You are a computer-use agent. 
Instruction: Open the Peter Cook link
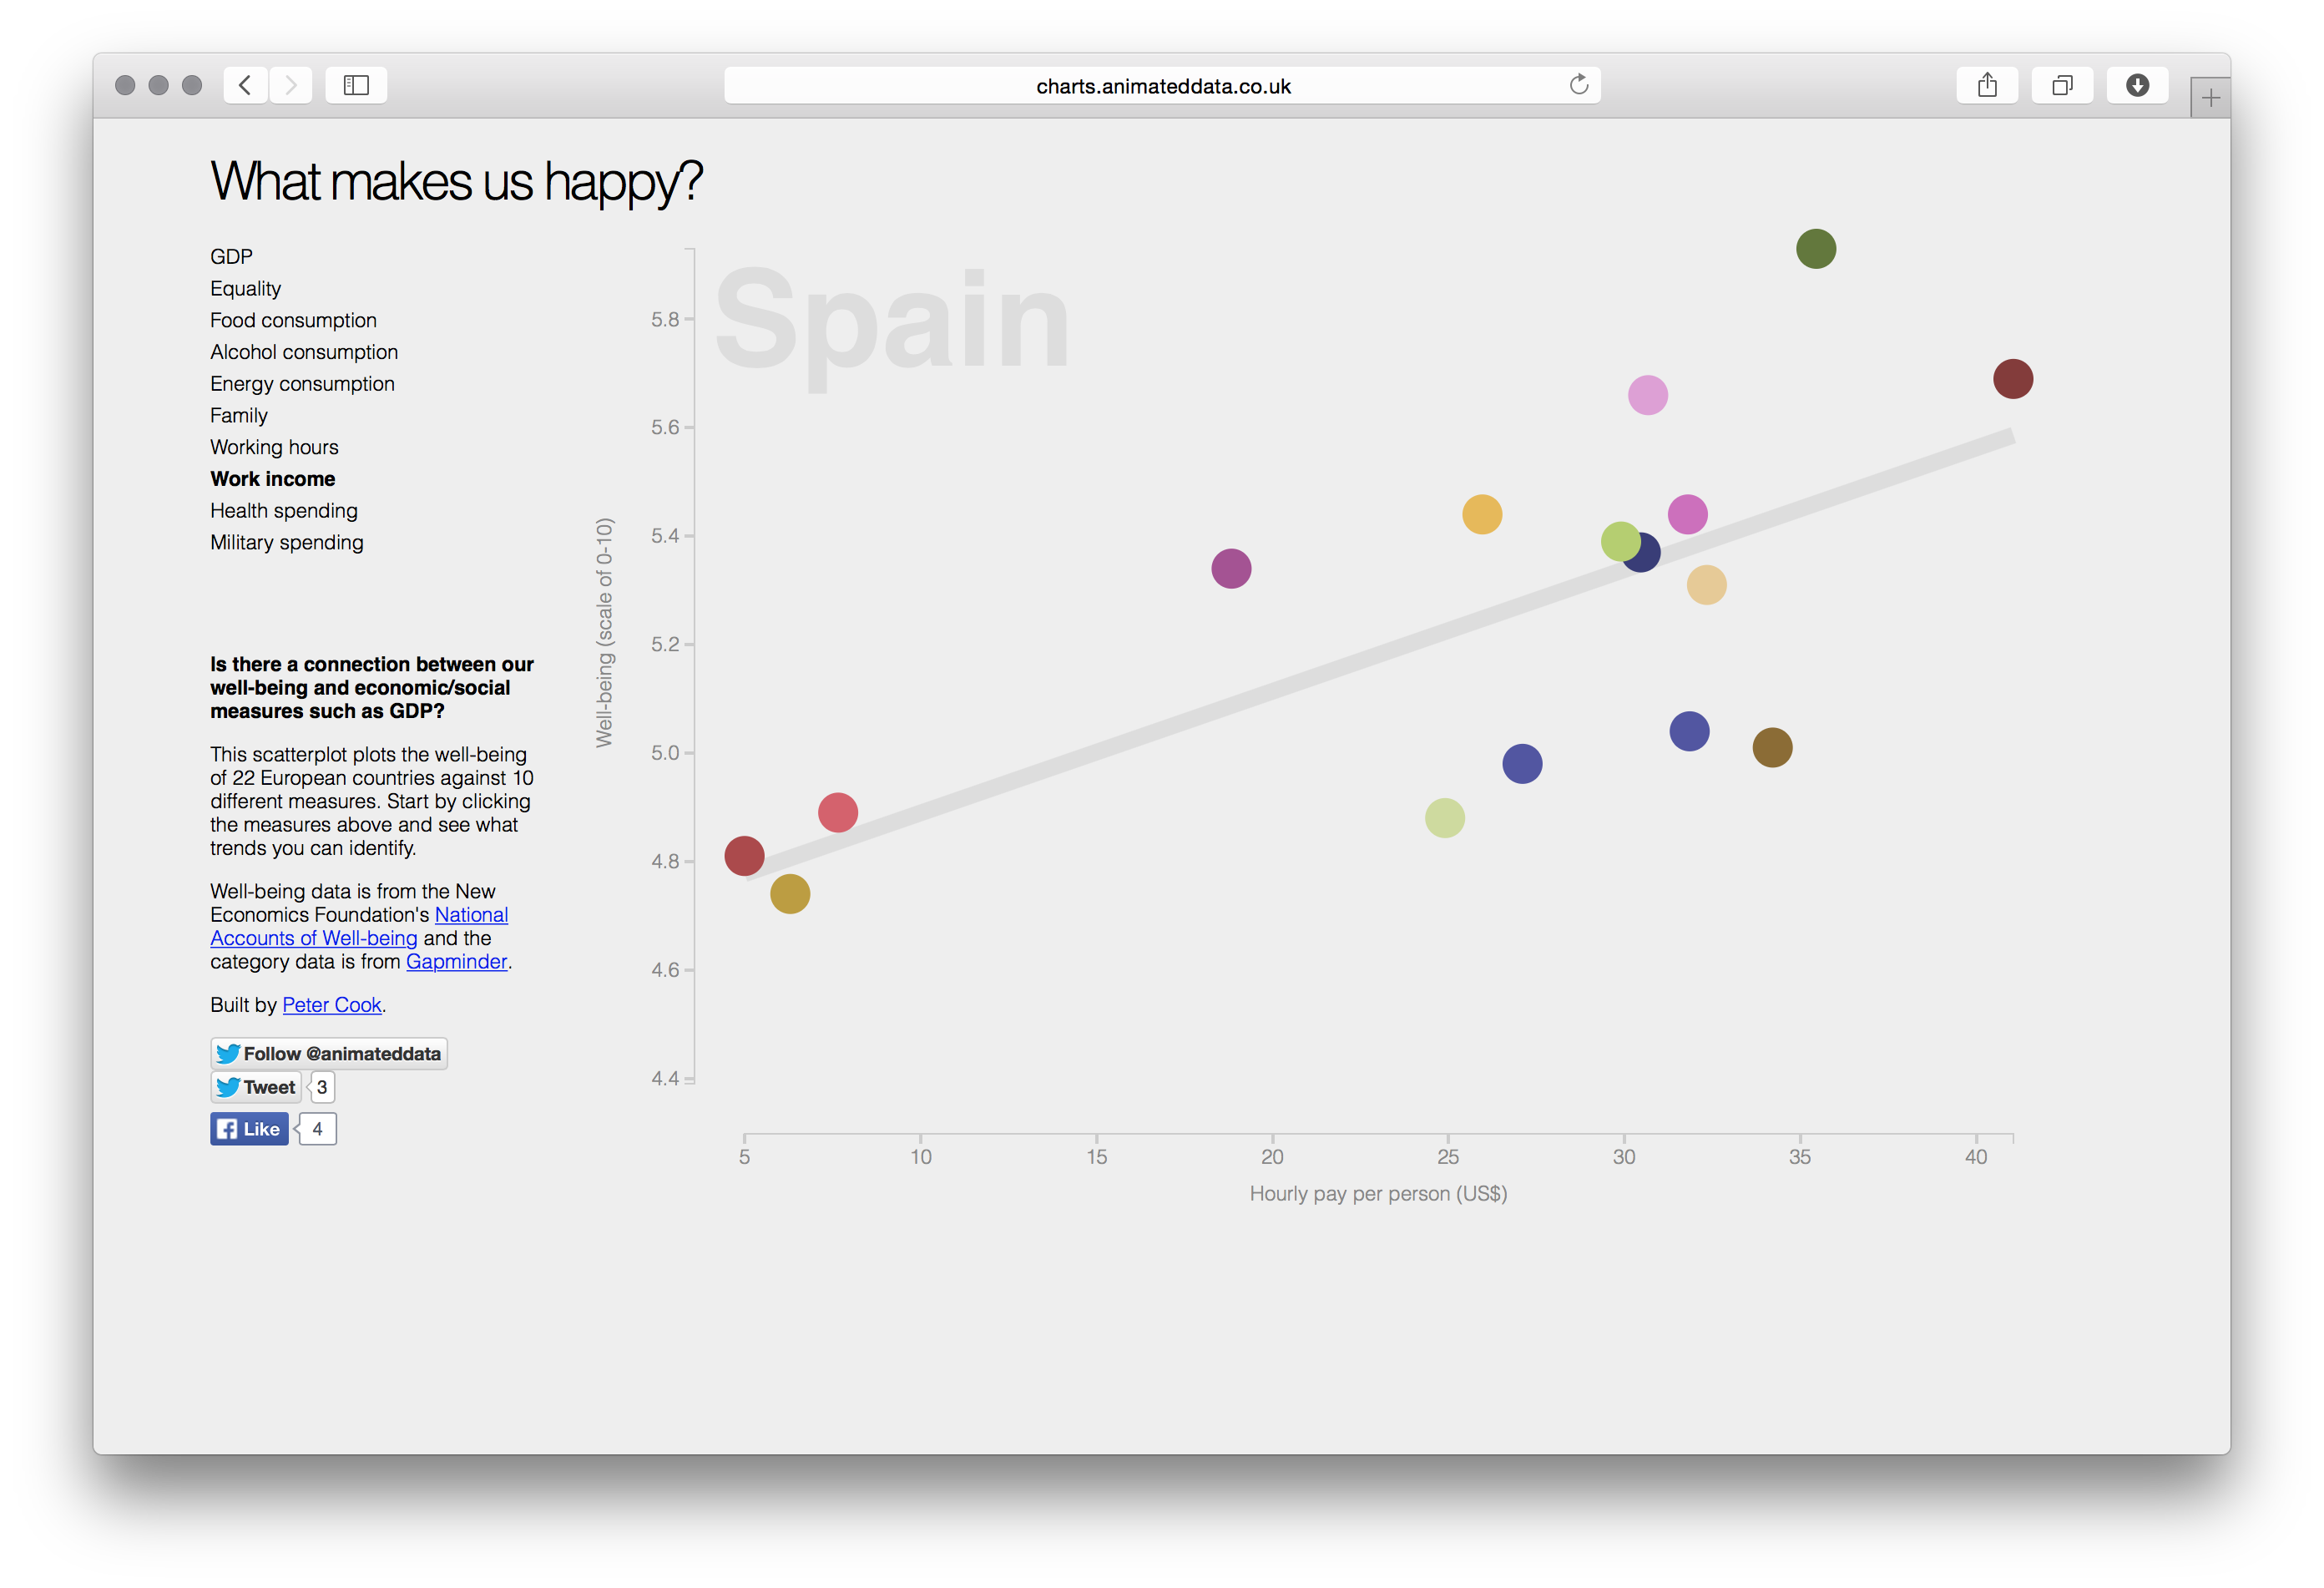point(331,1005)
